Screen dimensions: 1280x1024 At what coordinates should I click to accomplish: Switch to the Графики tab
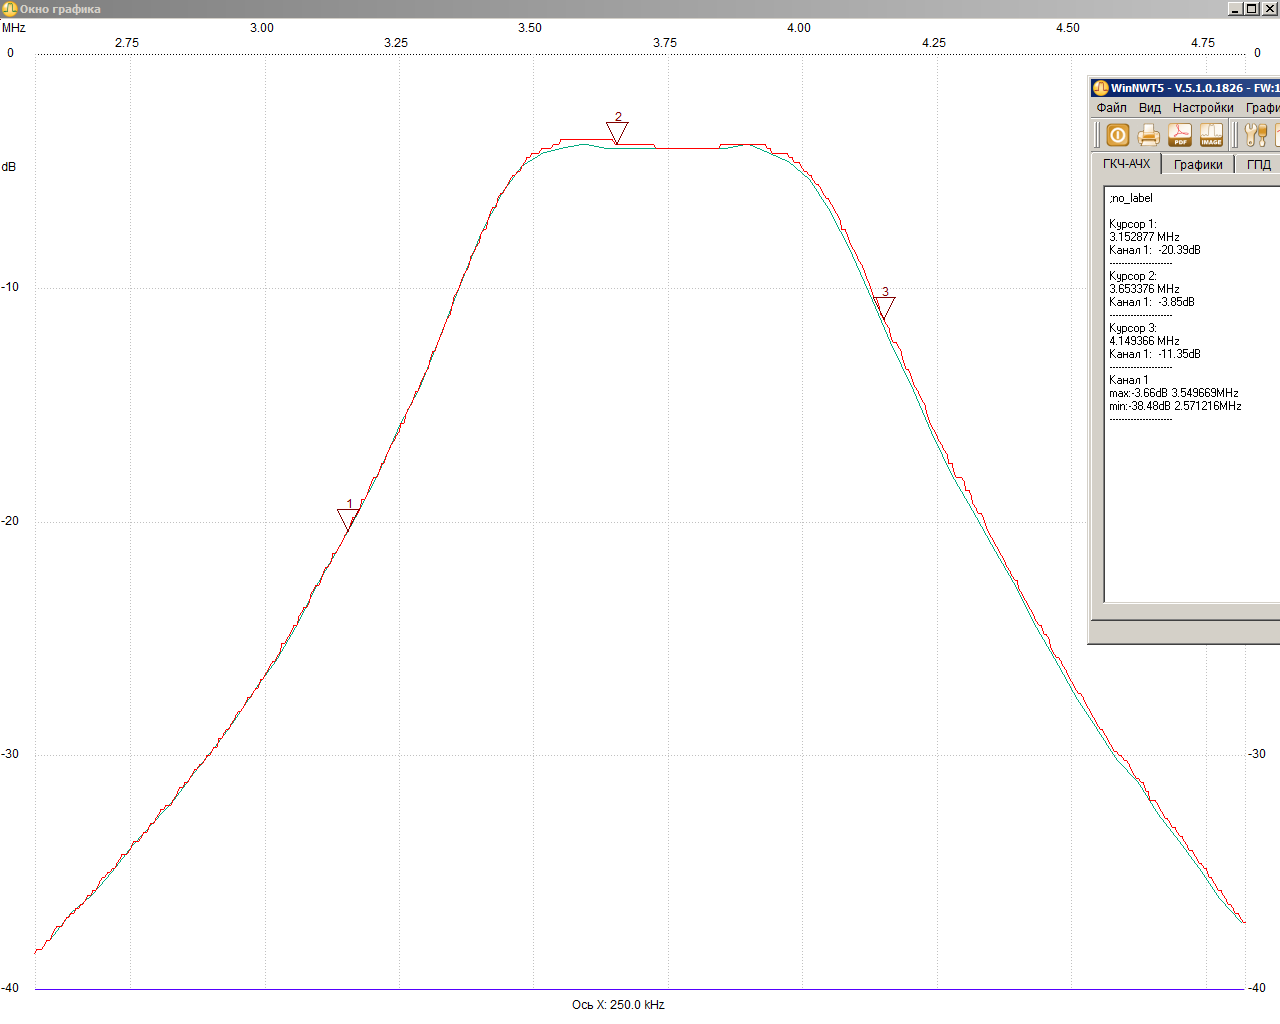(x=1198, y=165)
